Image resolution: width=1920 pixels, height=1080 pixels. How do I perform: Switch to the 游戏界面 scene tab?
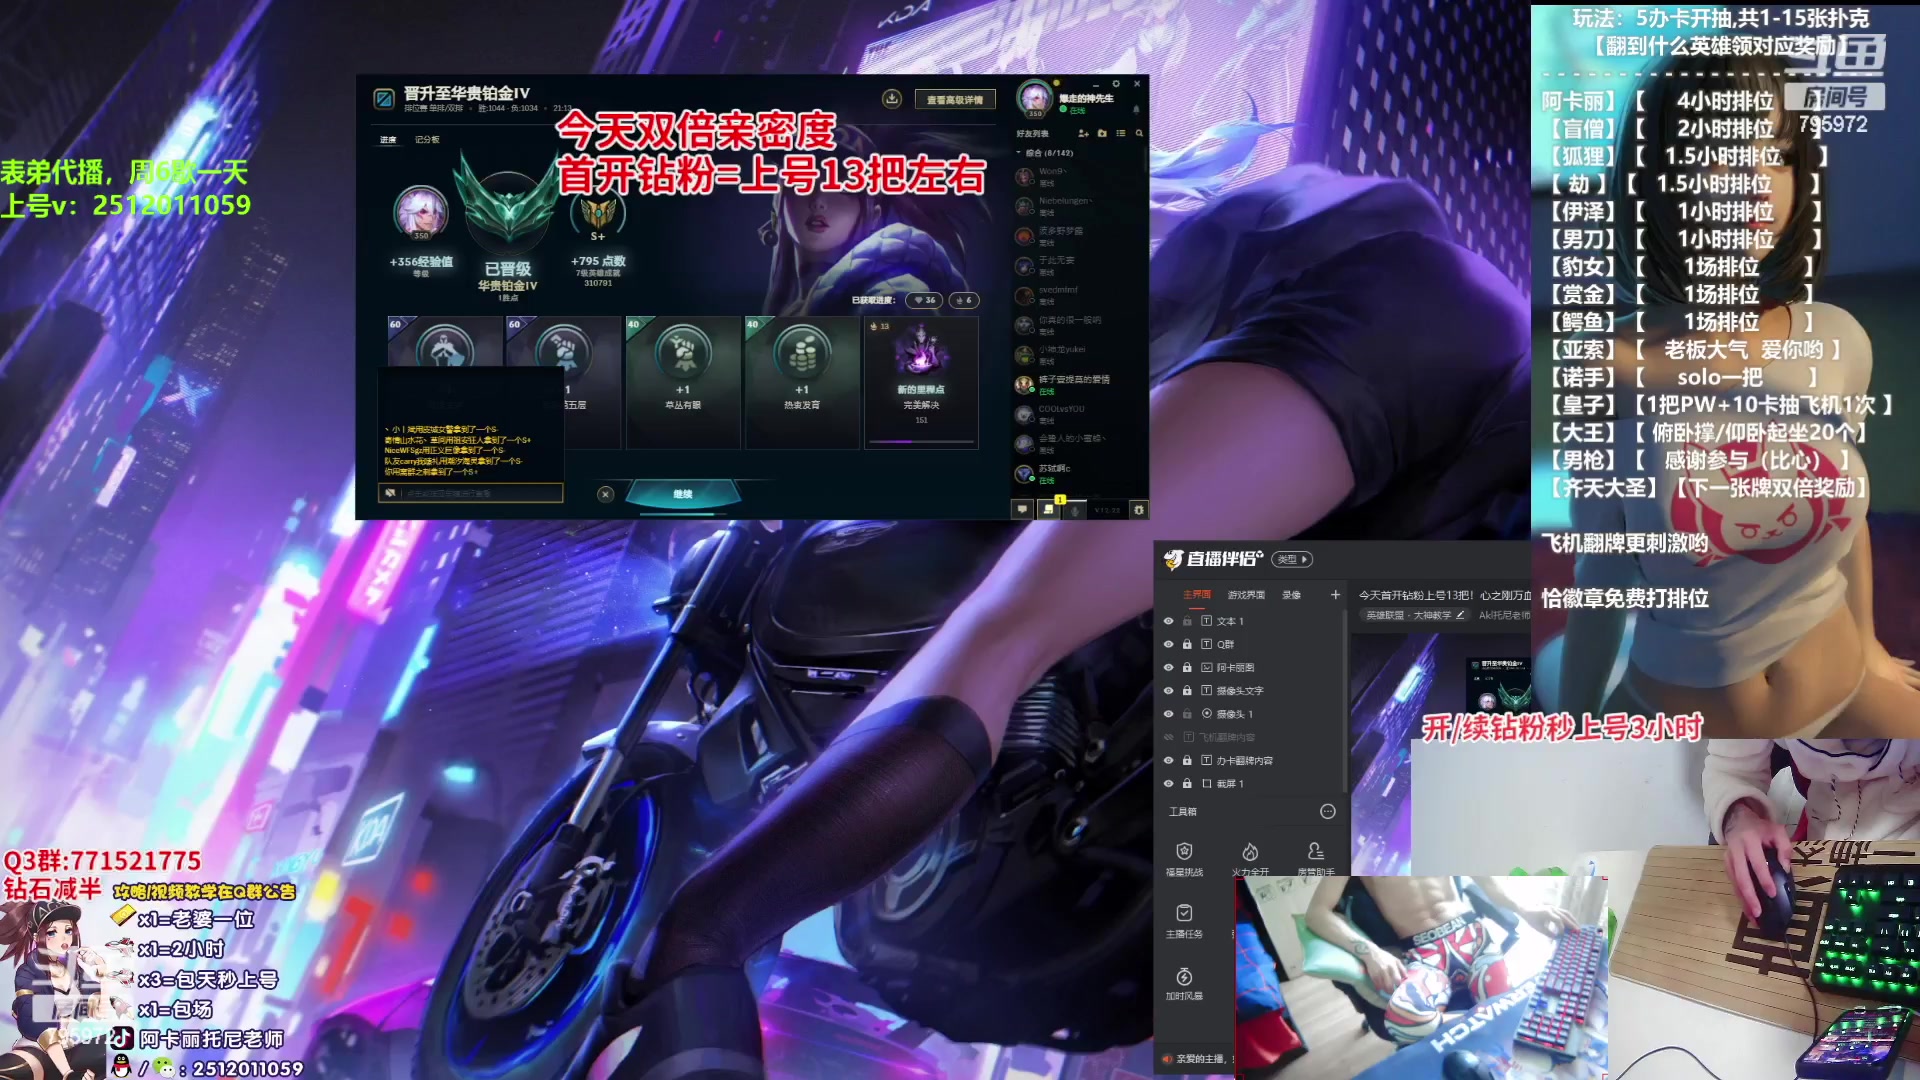[x=1246, y=595]
